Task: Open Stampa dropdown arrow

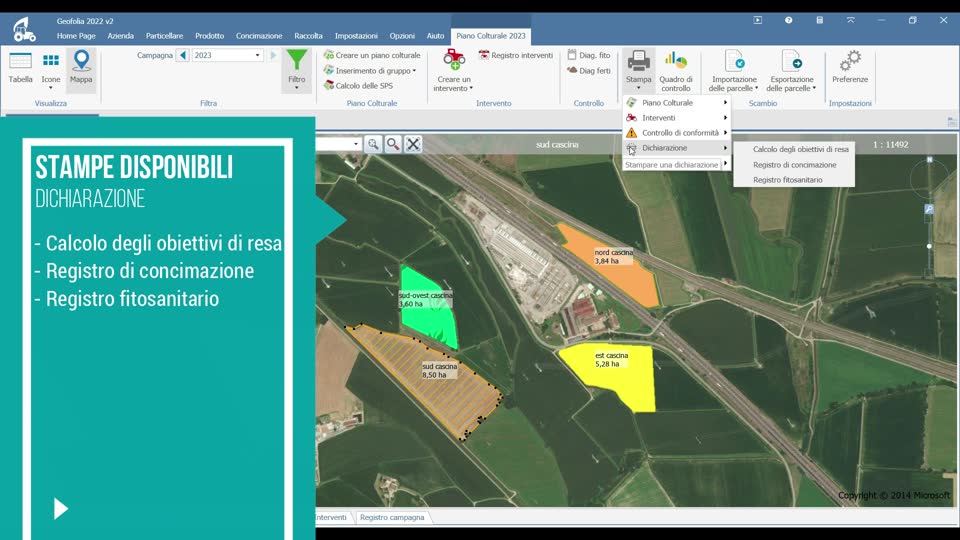Action: 639,88
